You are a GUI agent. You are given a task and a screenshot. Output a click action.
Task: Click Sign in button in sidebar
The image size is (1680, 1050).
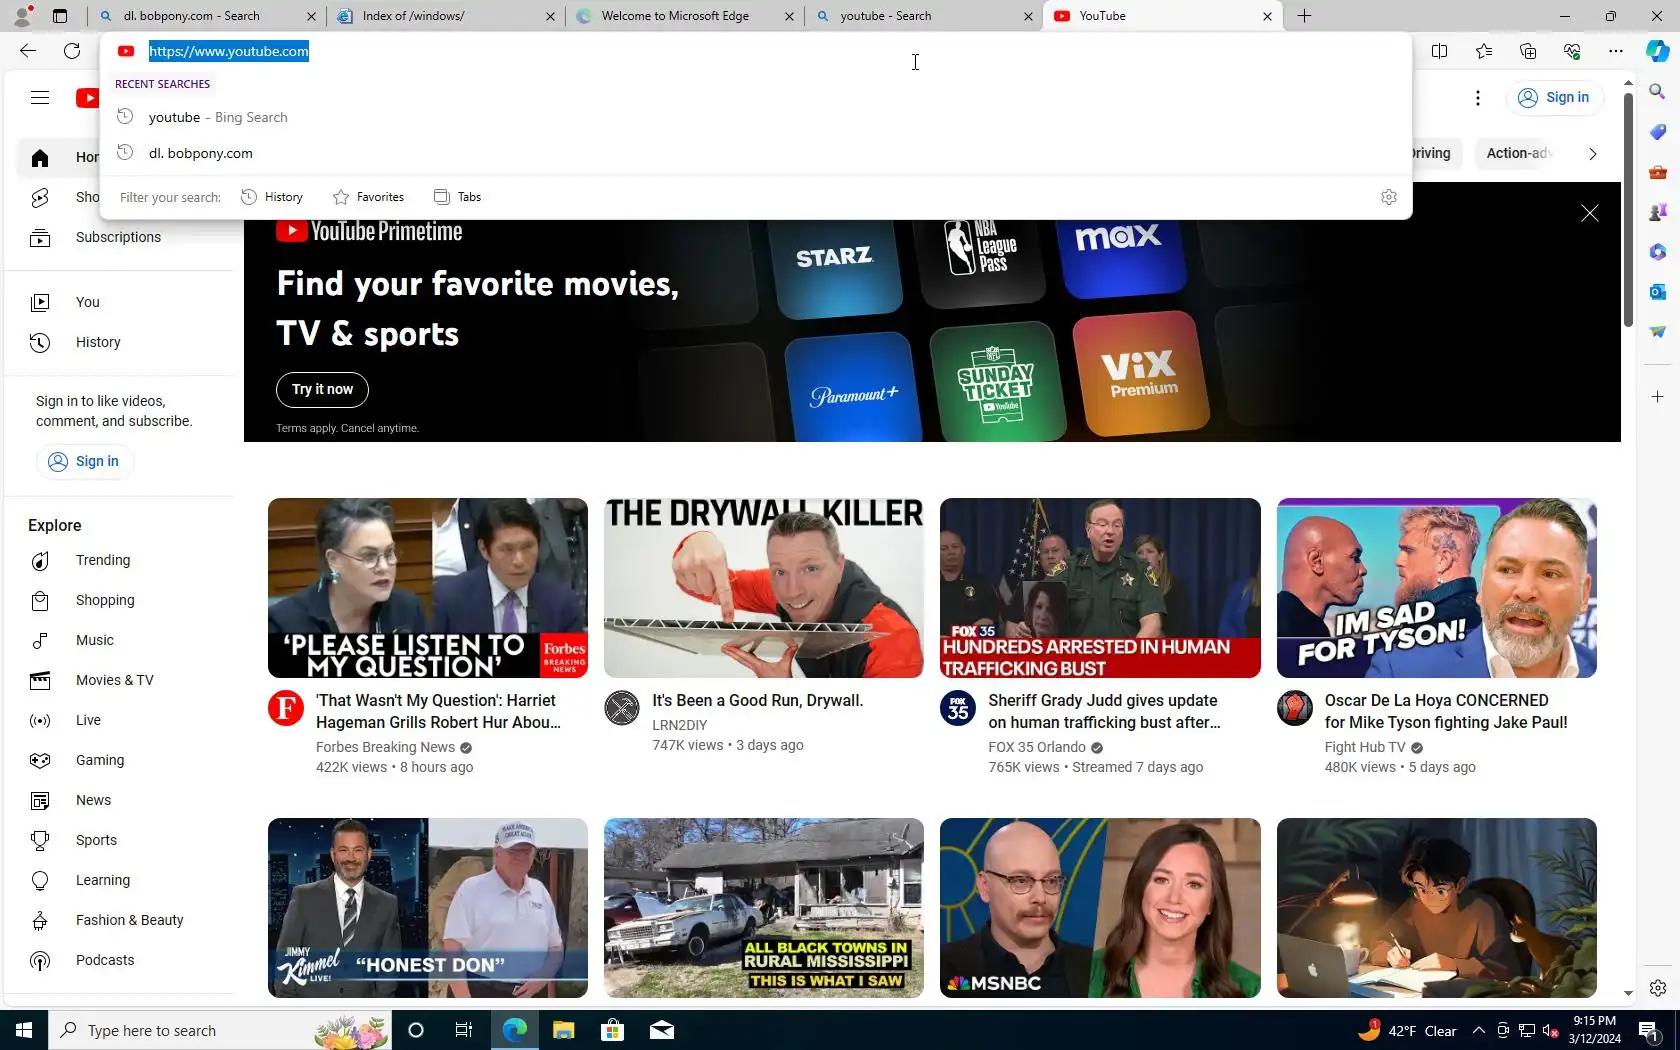pyautogui.click(x=85, y=461)
